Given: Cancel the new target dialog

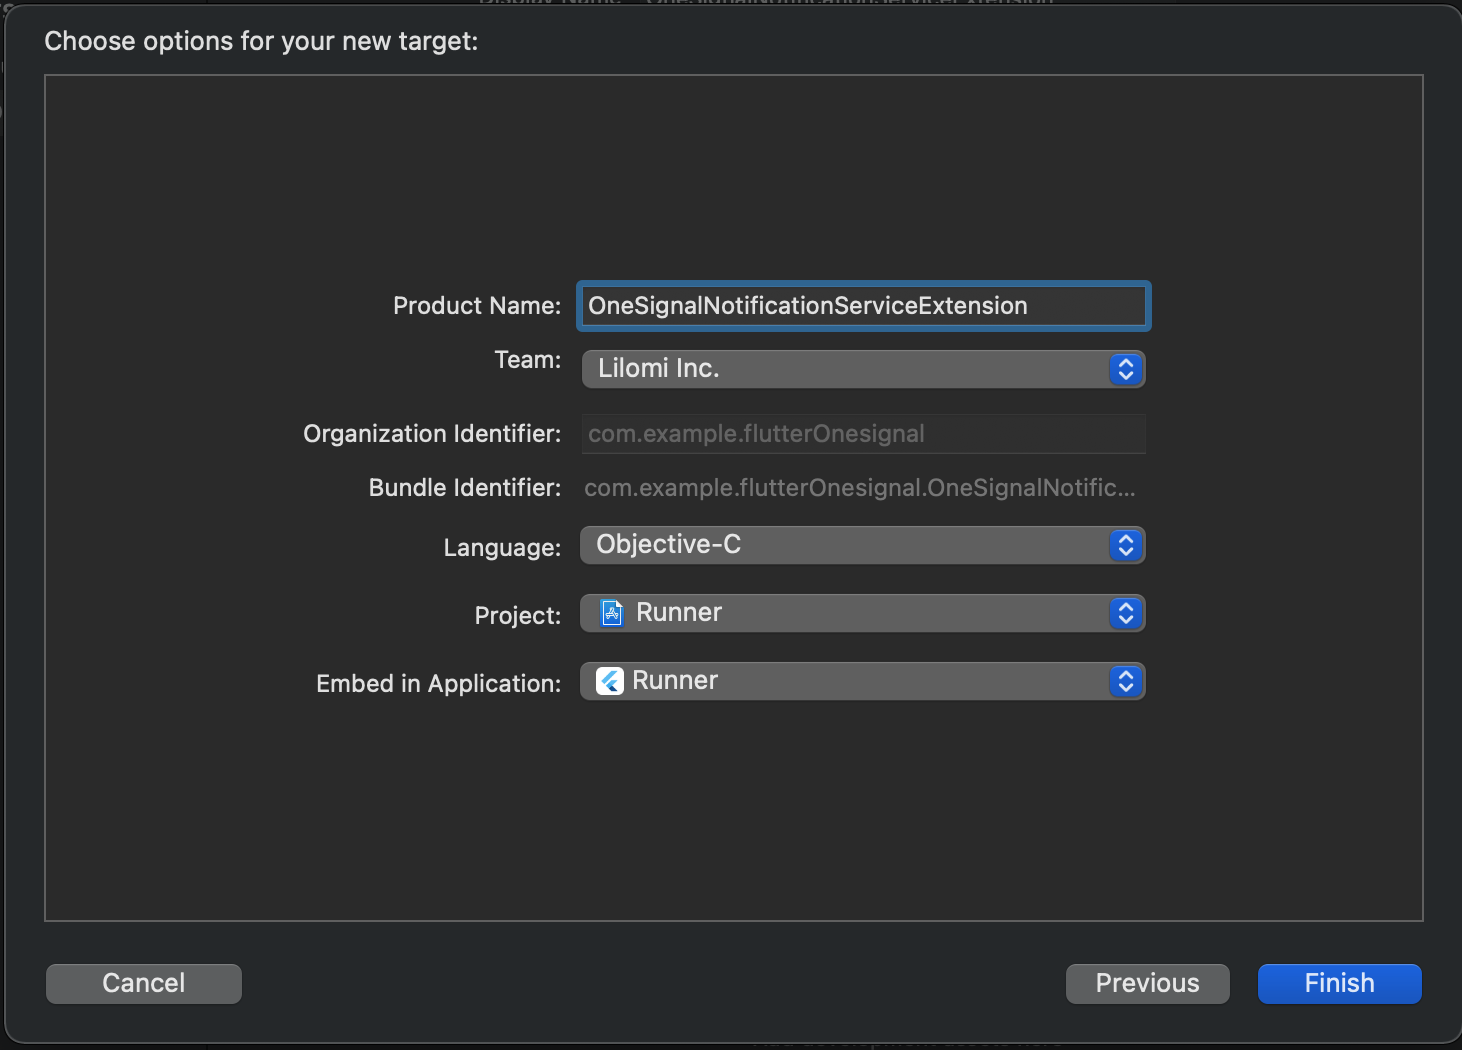Looking at the screenshot, I should point(144,983).
